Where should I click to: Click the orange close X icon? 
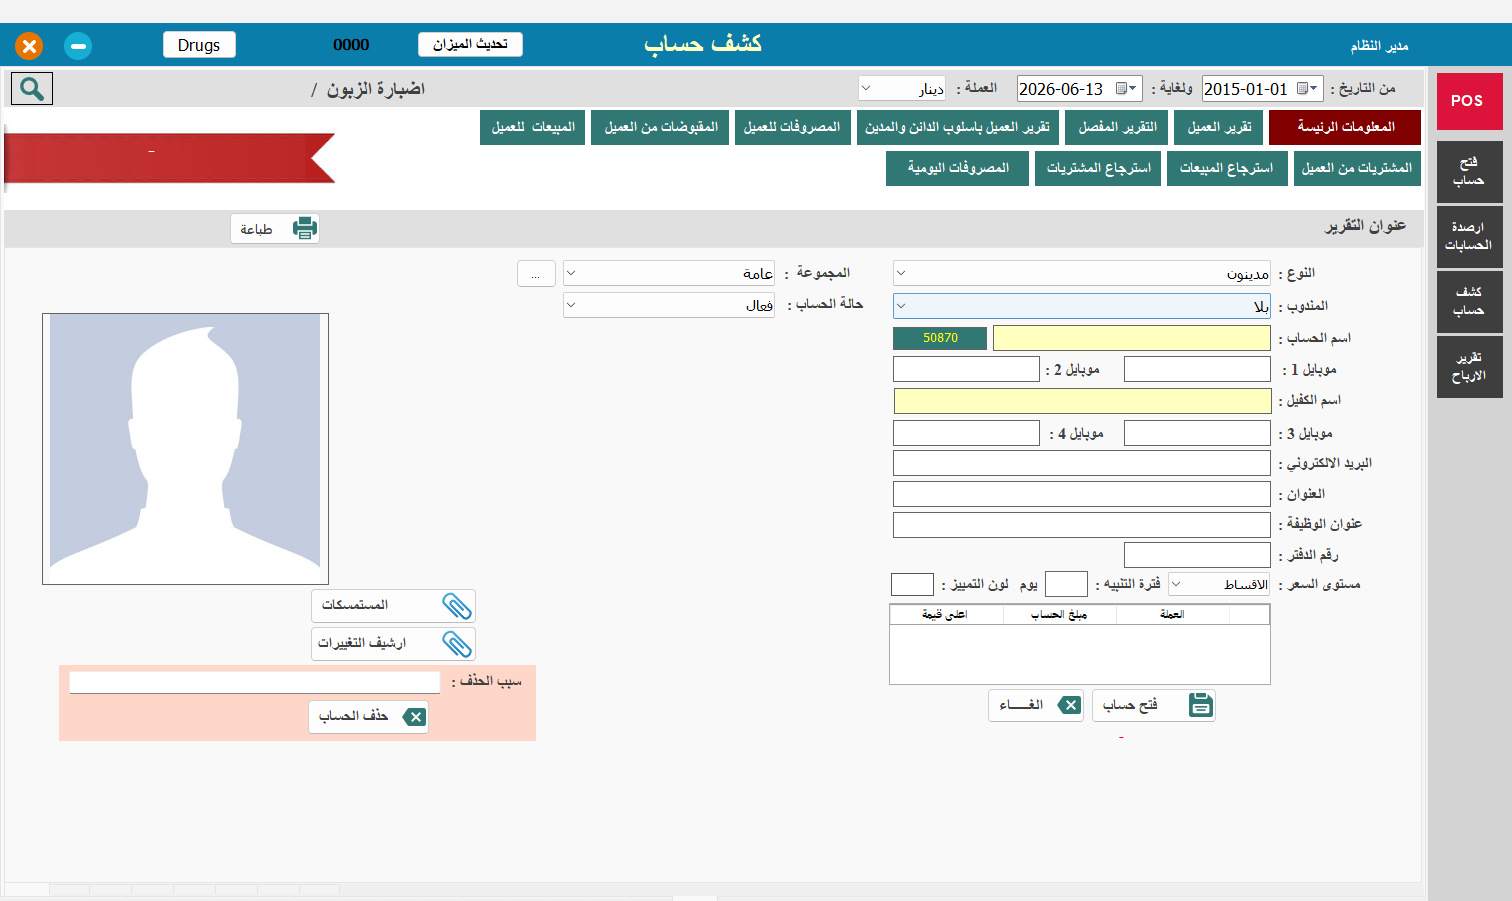29,46
